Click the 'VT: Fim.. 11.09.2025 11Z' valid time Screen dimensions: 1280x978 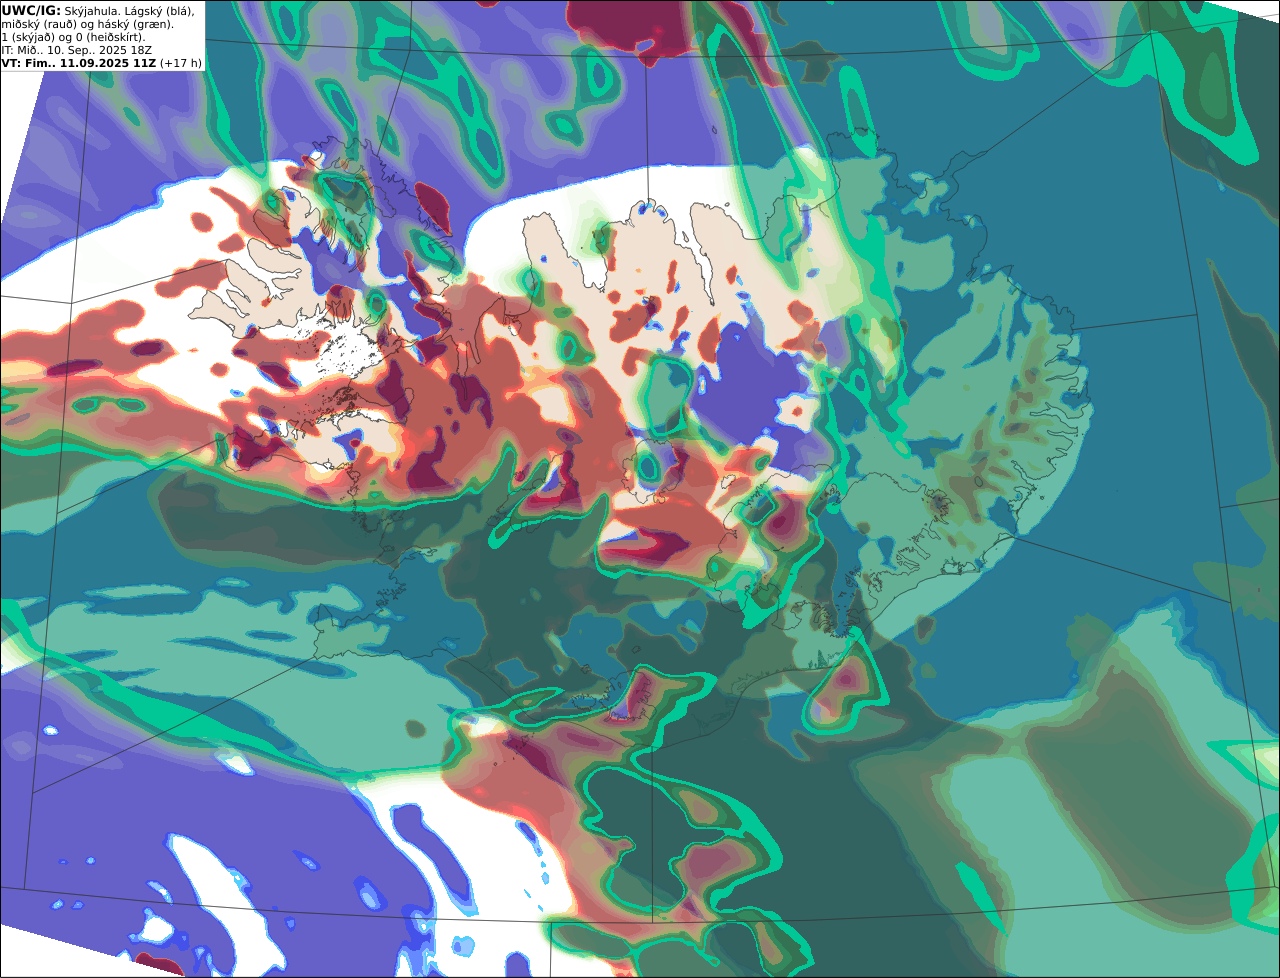79,63
